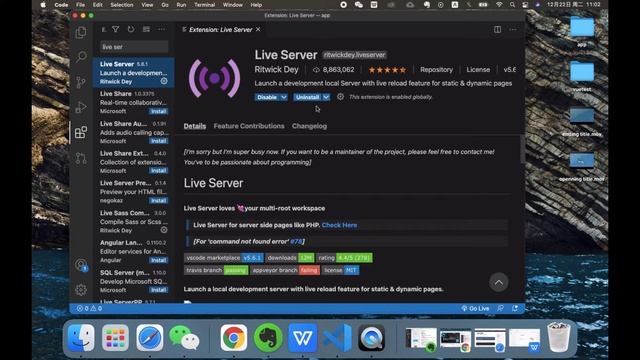
Task: Open Finder from the Dock
Action: click(81, 338)
